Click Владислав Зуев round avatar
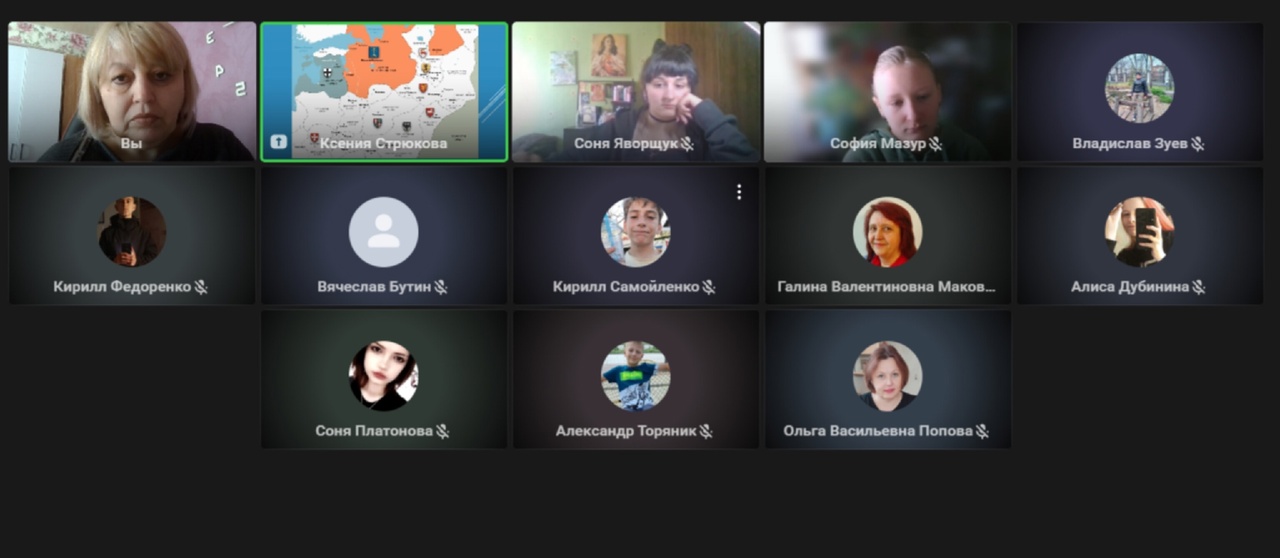The height and width of the screenshot is (558, 1280). point(1140,88)
